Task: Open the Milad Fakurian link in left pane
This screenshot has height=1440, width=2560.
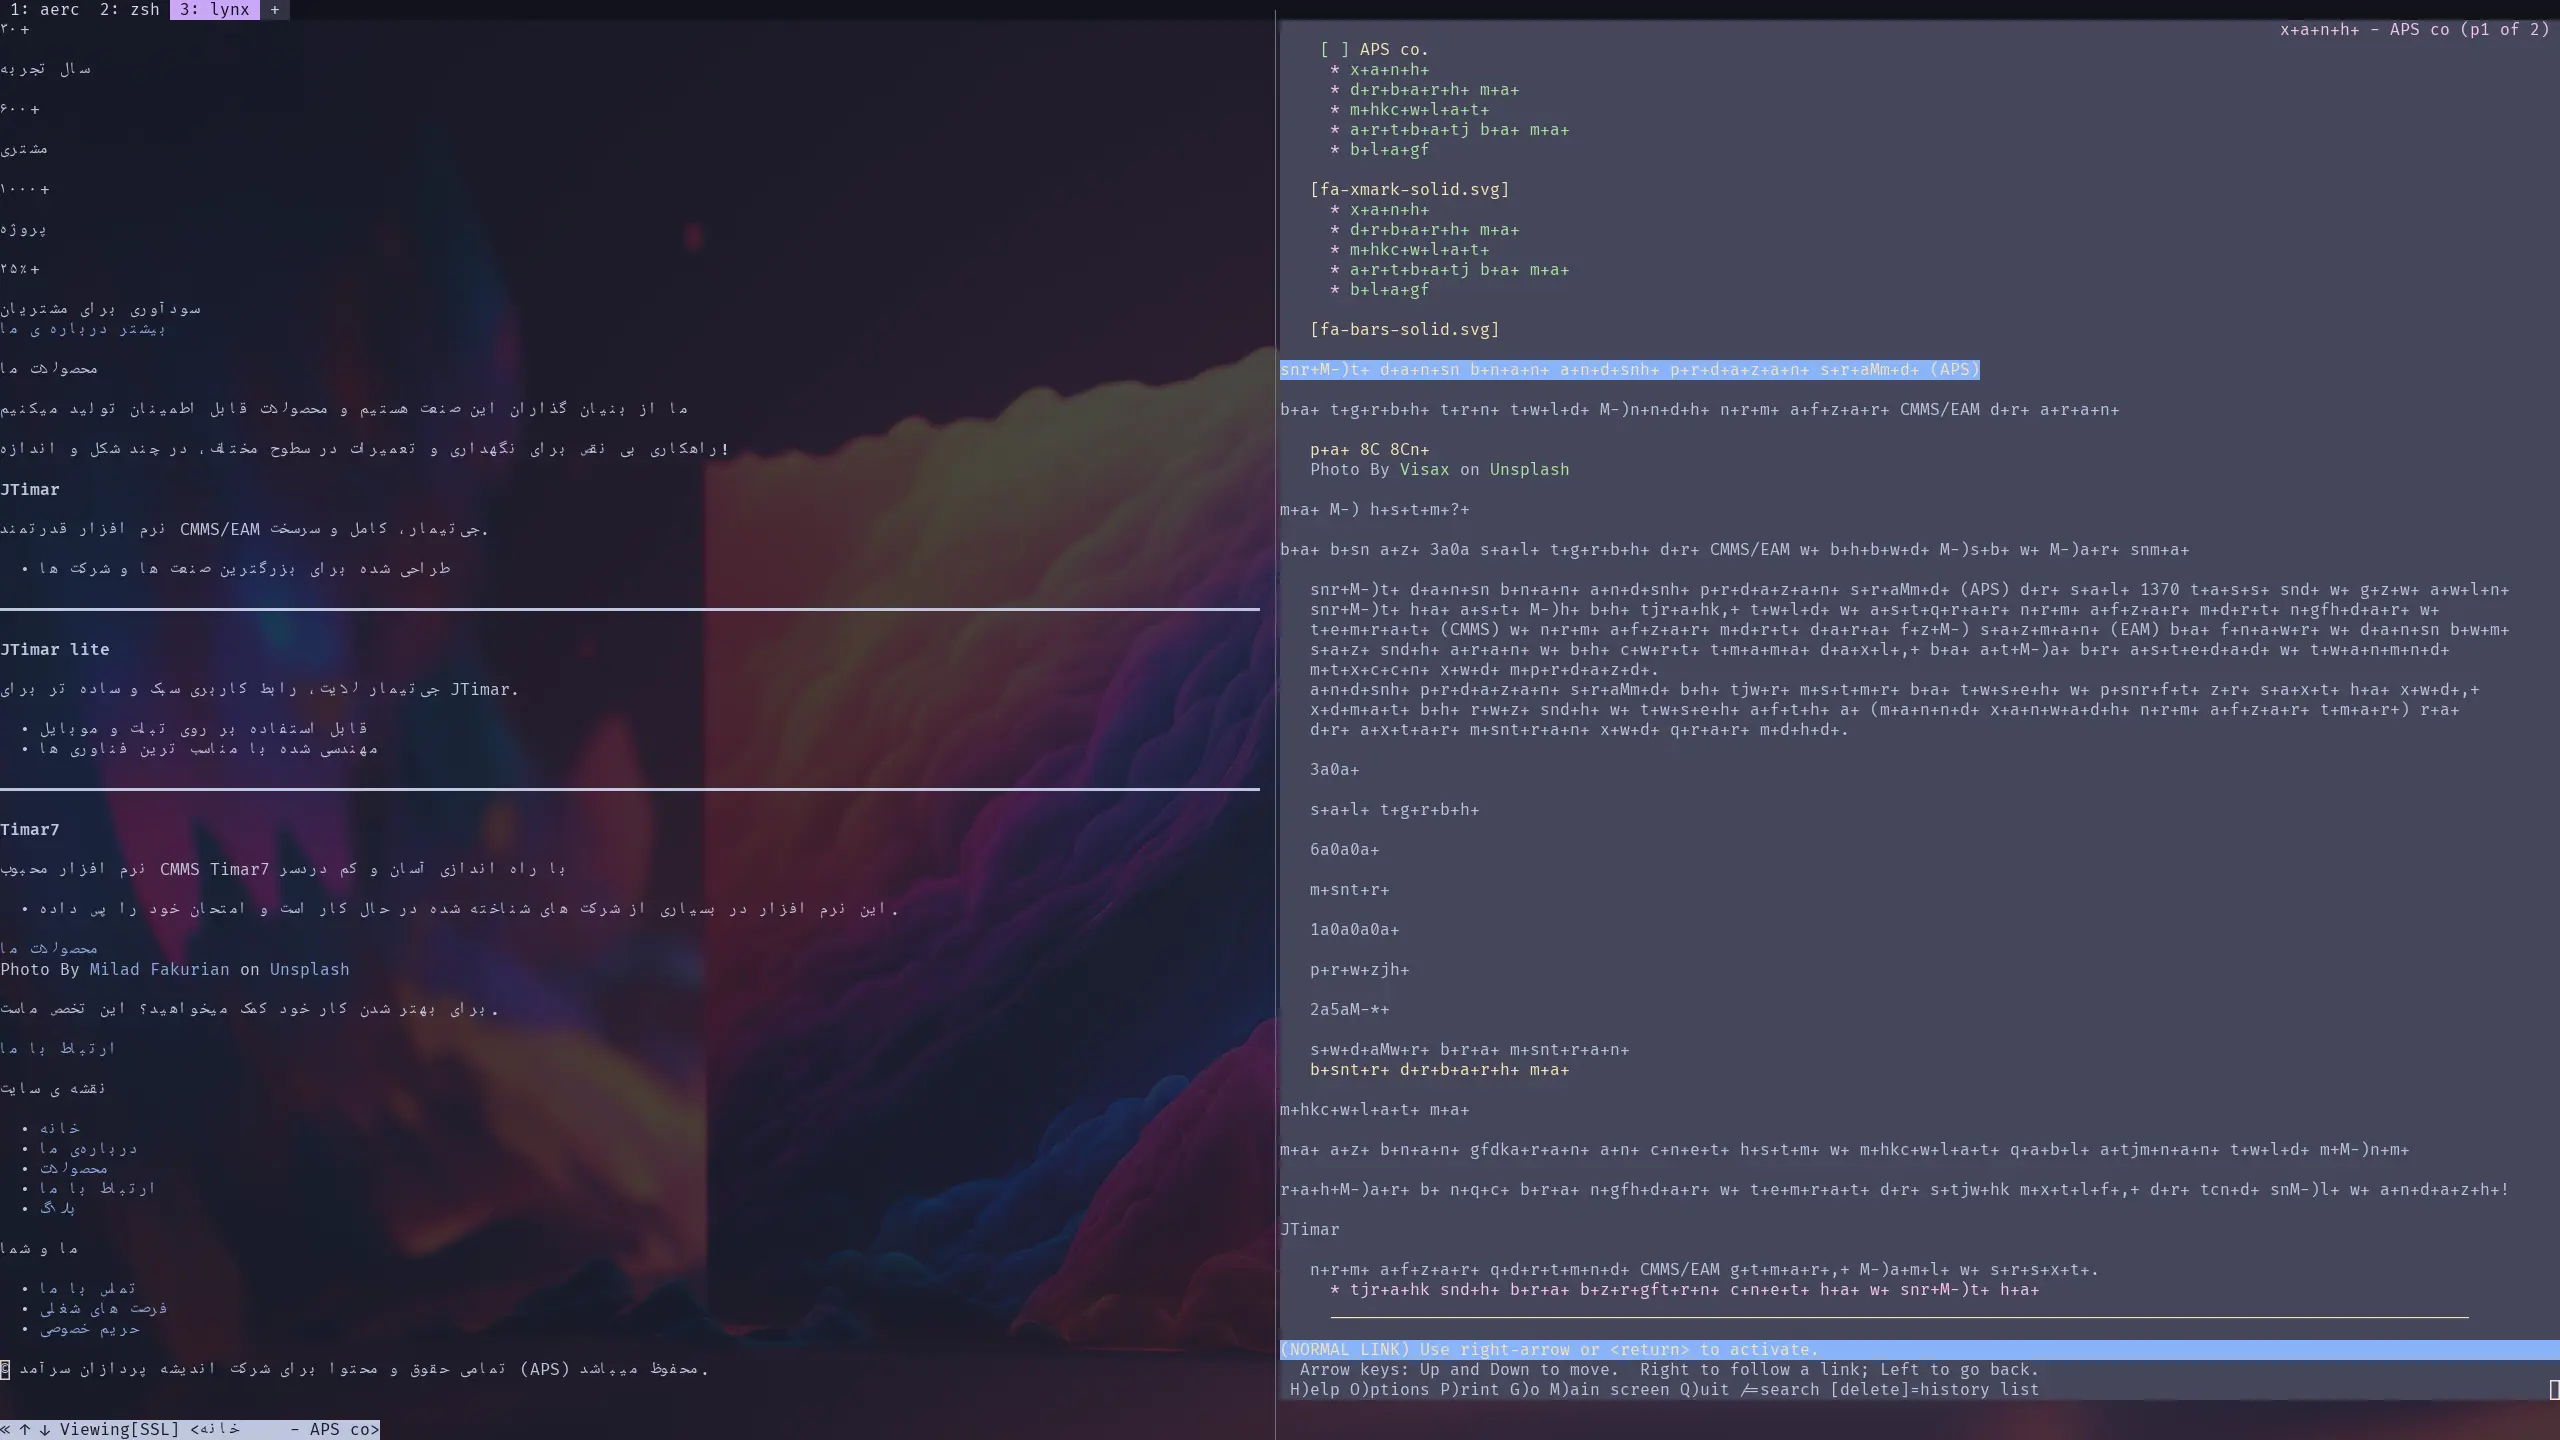Action: 160,969
